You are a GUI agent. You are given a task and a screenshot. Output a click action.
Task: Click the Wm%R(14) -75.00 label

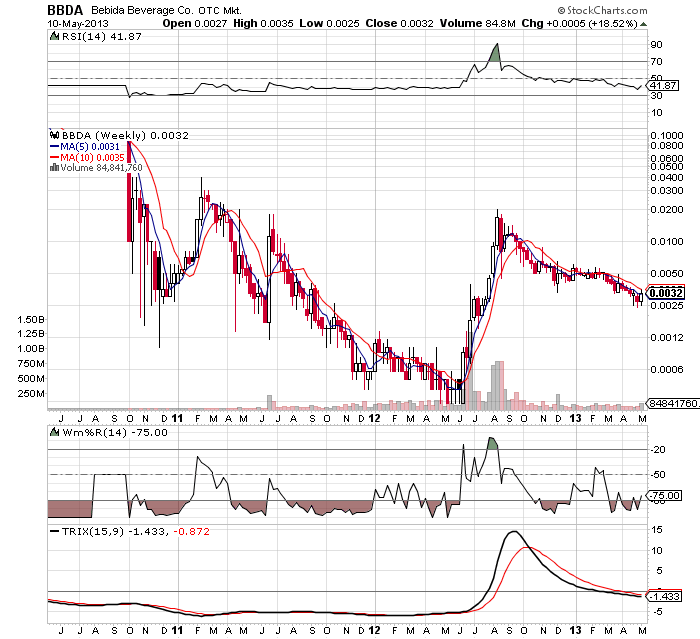(115, 432)
